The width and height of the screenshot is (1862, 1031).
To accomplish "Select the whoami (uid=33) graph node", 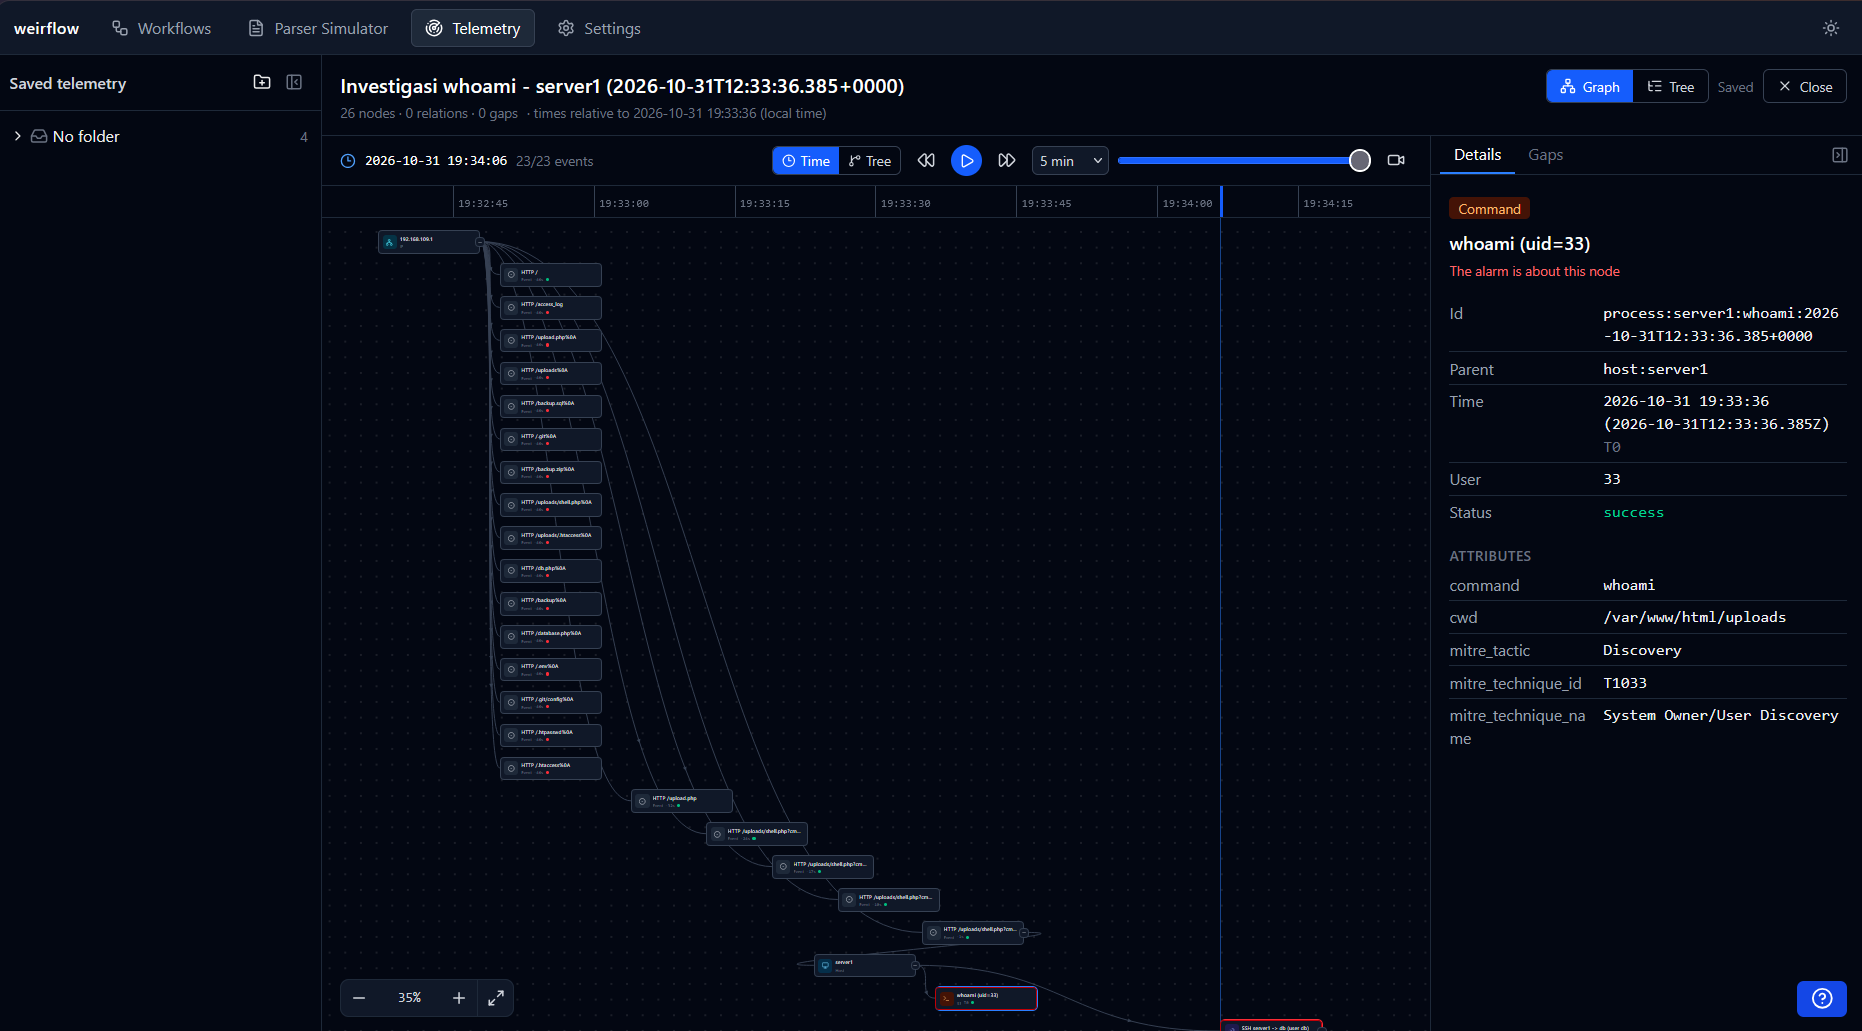I will [986, 998].
